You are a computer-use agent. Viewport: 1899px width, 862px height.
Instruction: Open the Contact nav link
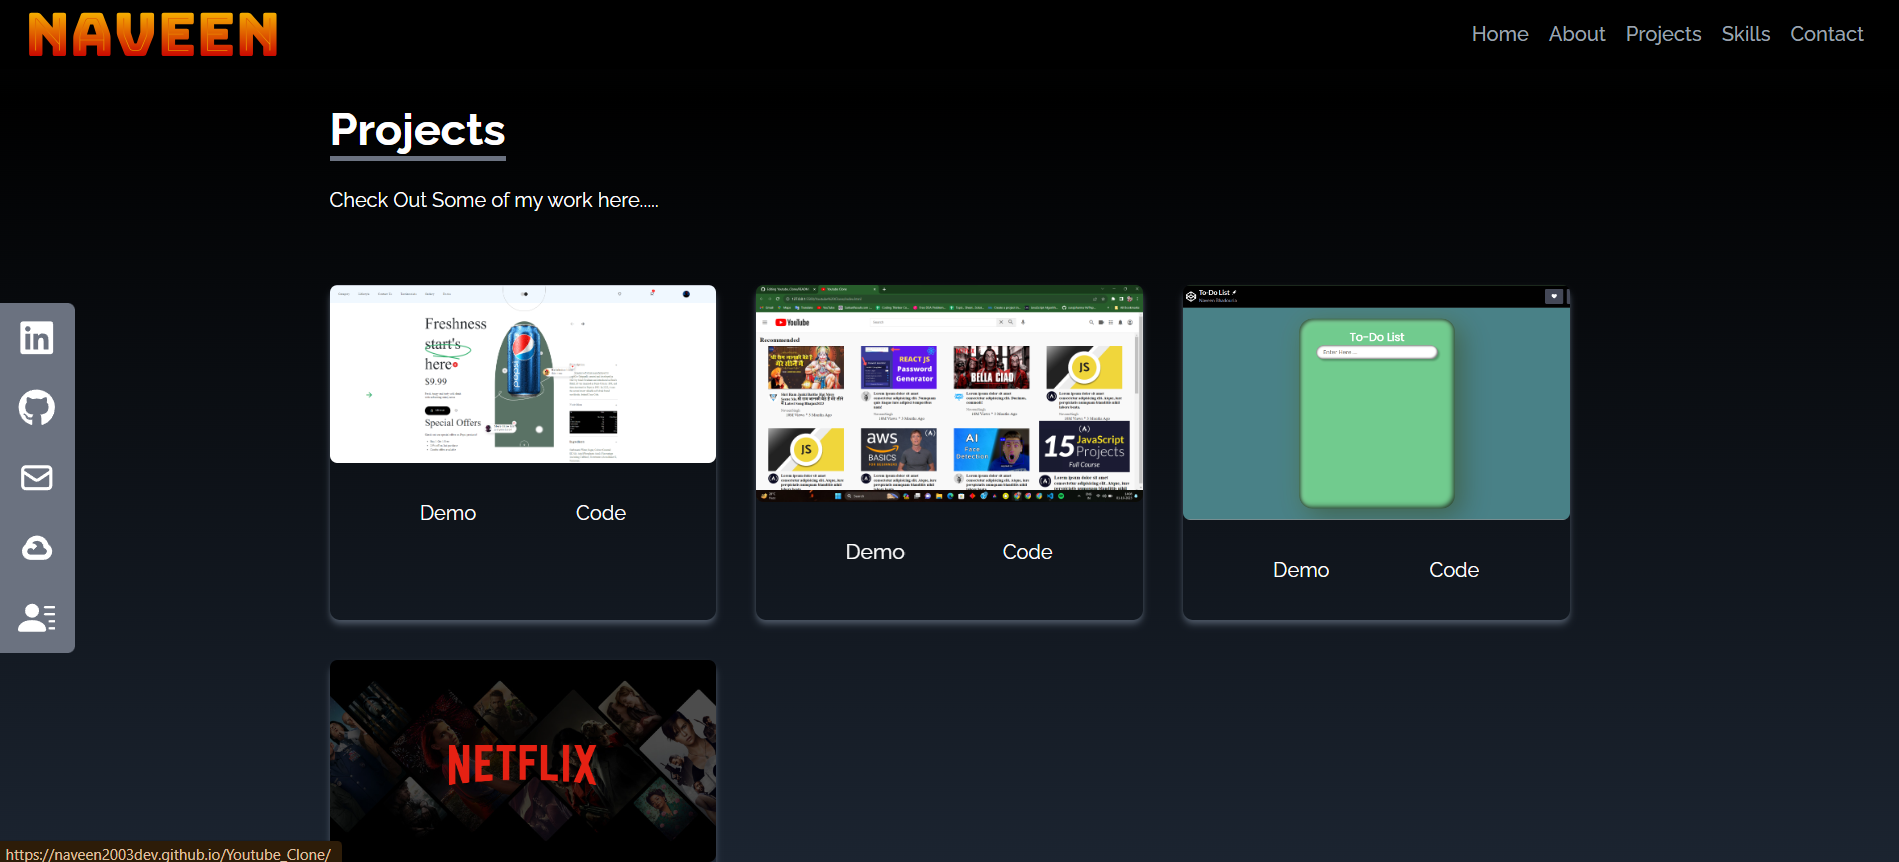[x=1827, y=34]
